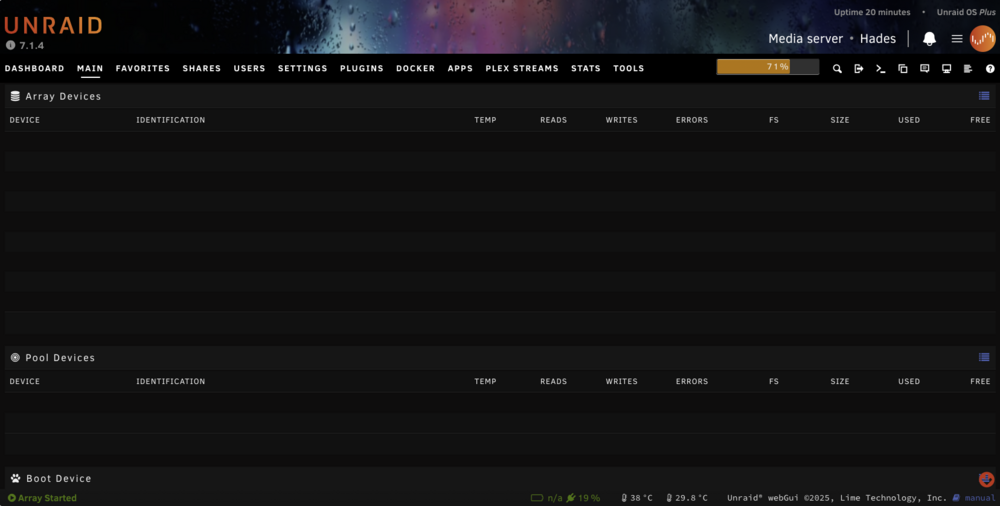1000x506 pixels.
Task: Open the system log icon
Action: click(x=968, y=68)
